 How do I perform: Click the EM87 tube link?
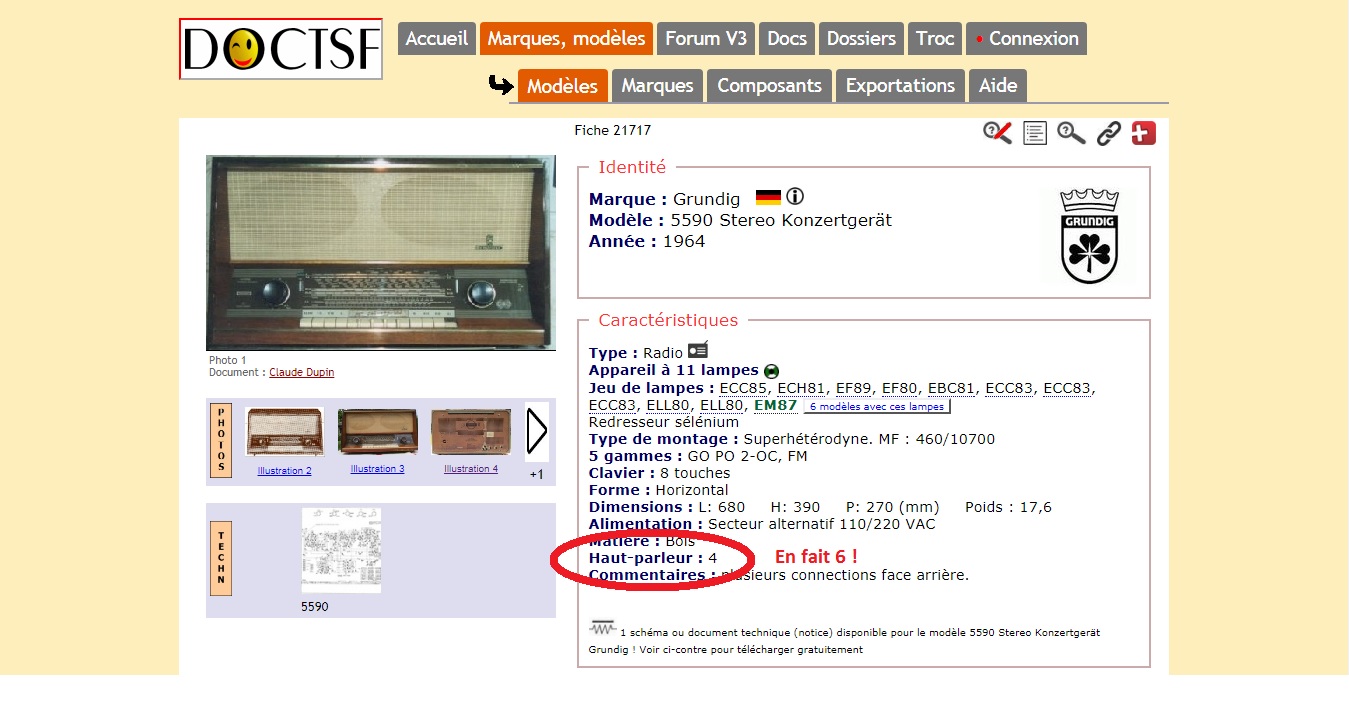click(x=776, y=405)
